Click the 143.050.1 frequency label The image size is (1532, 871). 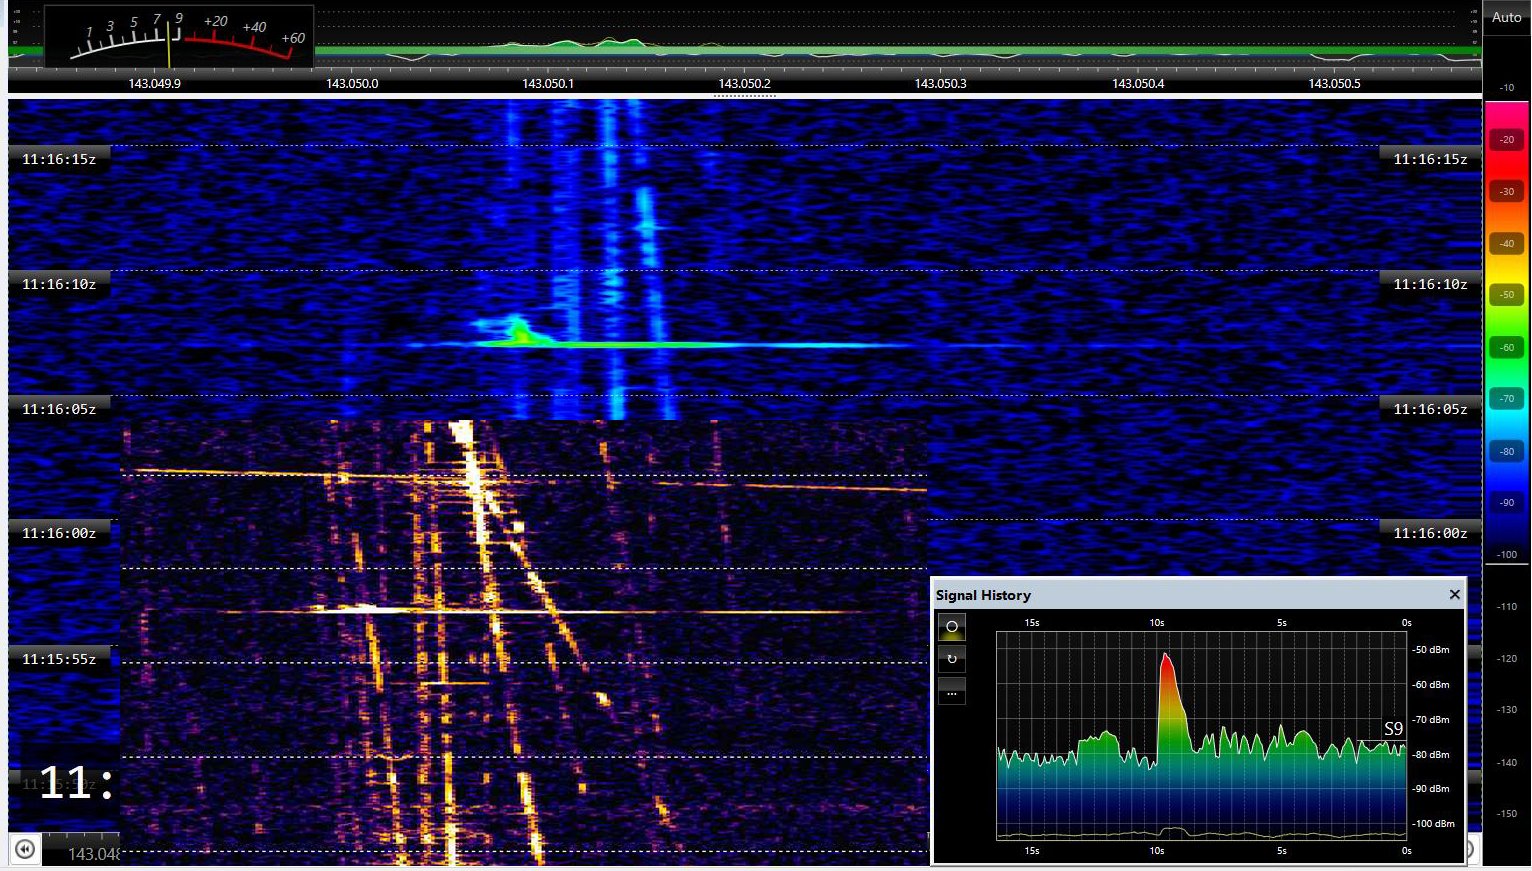click(x=548, y=84)
